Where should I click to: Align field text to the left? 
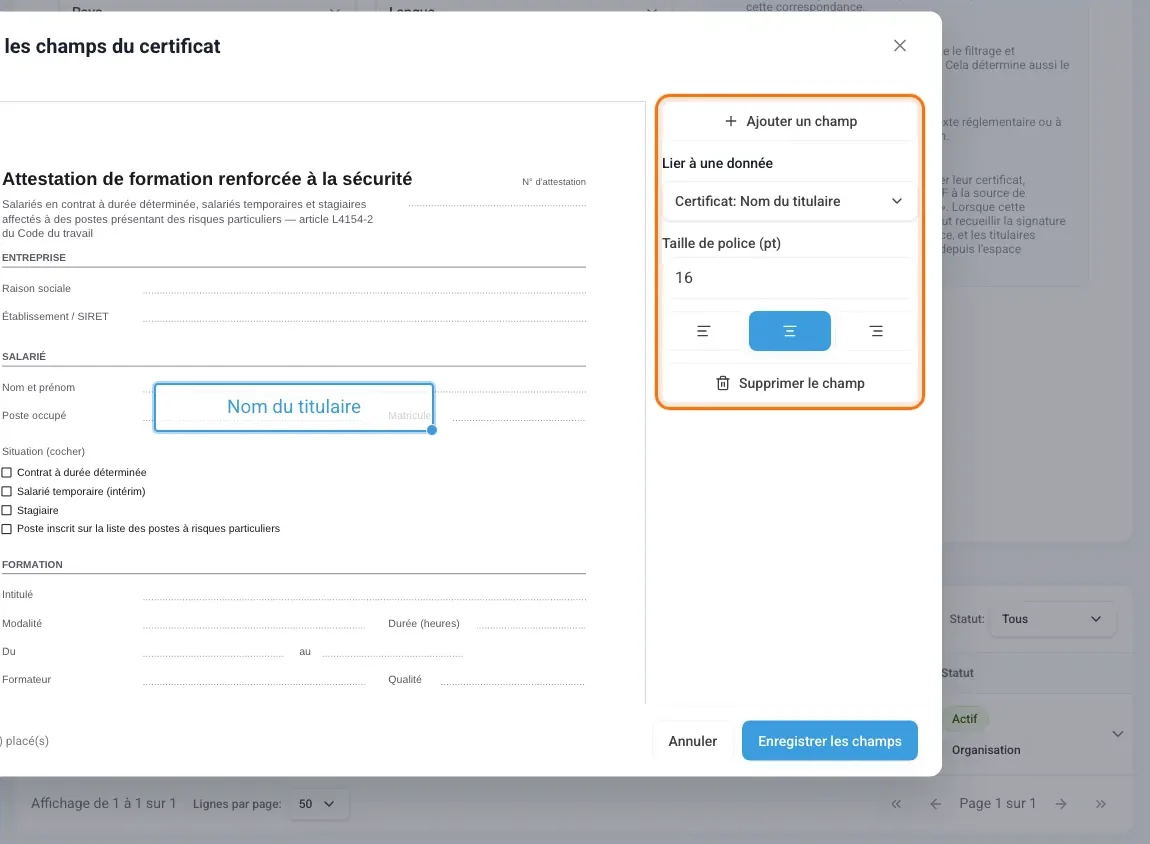703,331
